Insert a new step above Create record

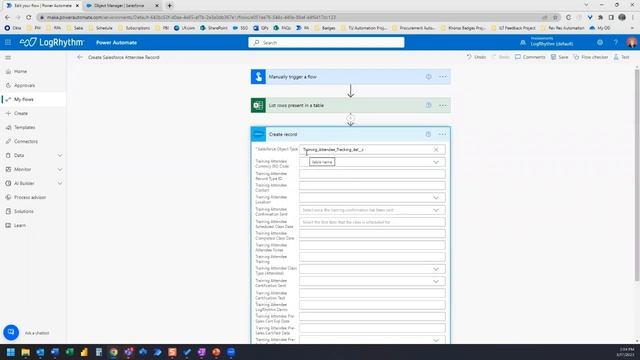point(350,119)
